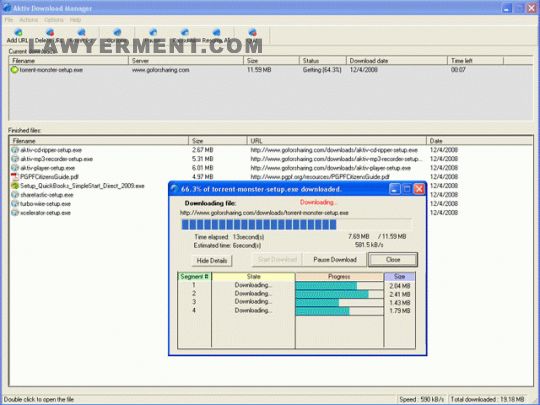Click the 2.41 MB segment size cell
Image resolution: width=540 pixels, height=405 pixels.
click(399, 294)
